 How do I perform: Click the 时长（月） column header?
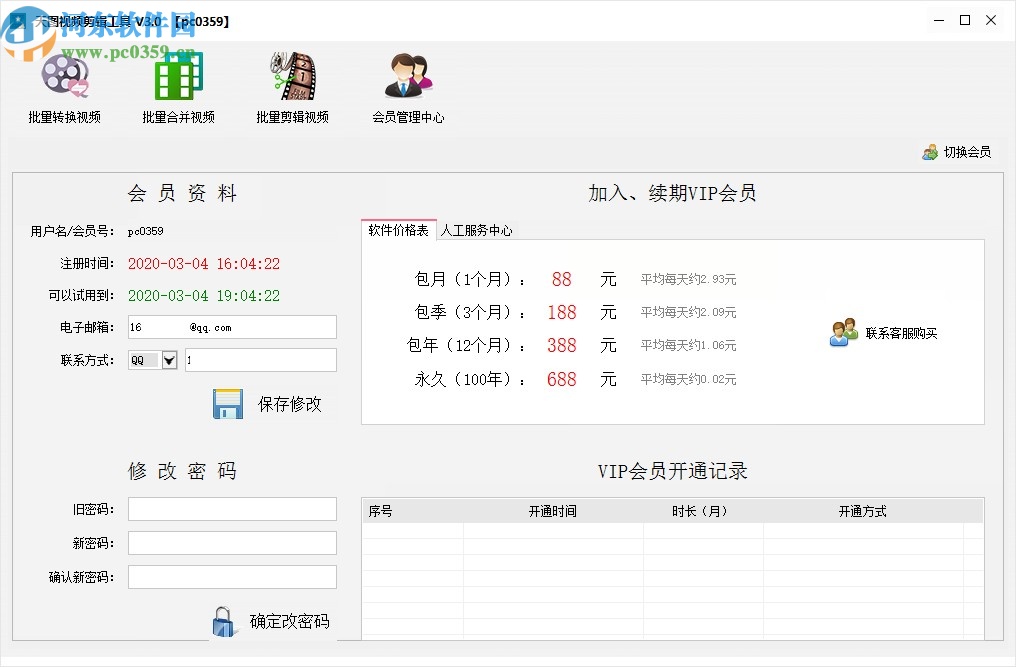[x=703, y=511]
